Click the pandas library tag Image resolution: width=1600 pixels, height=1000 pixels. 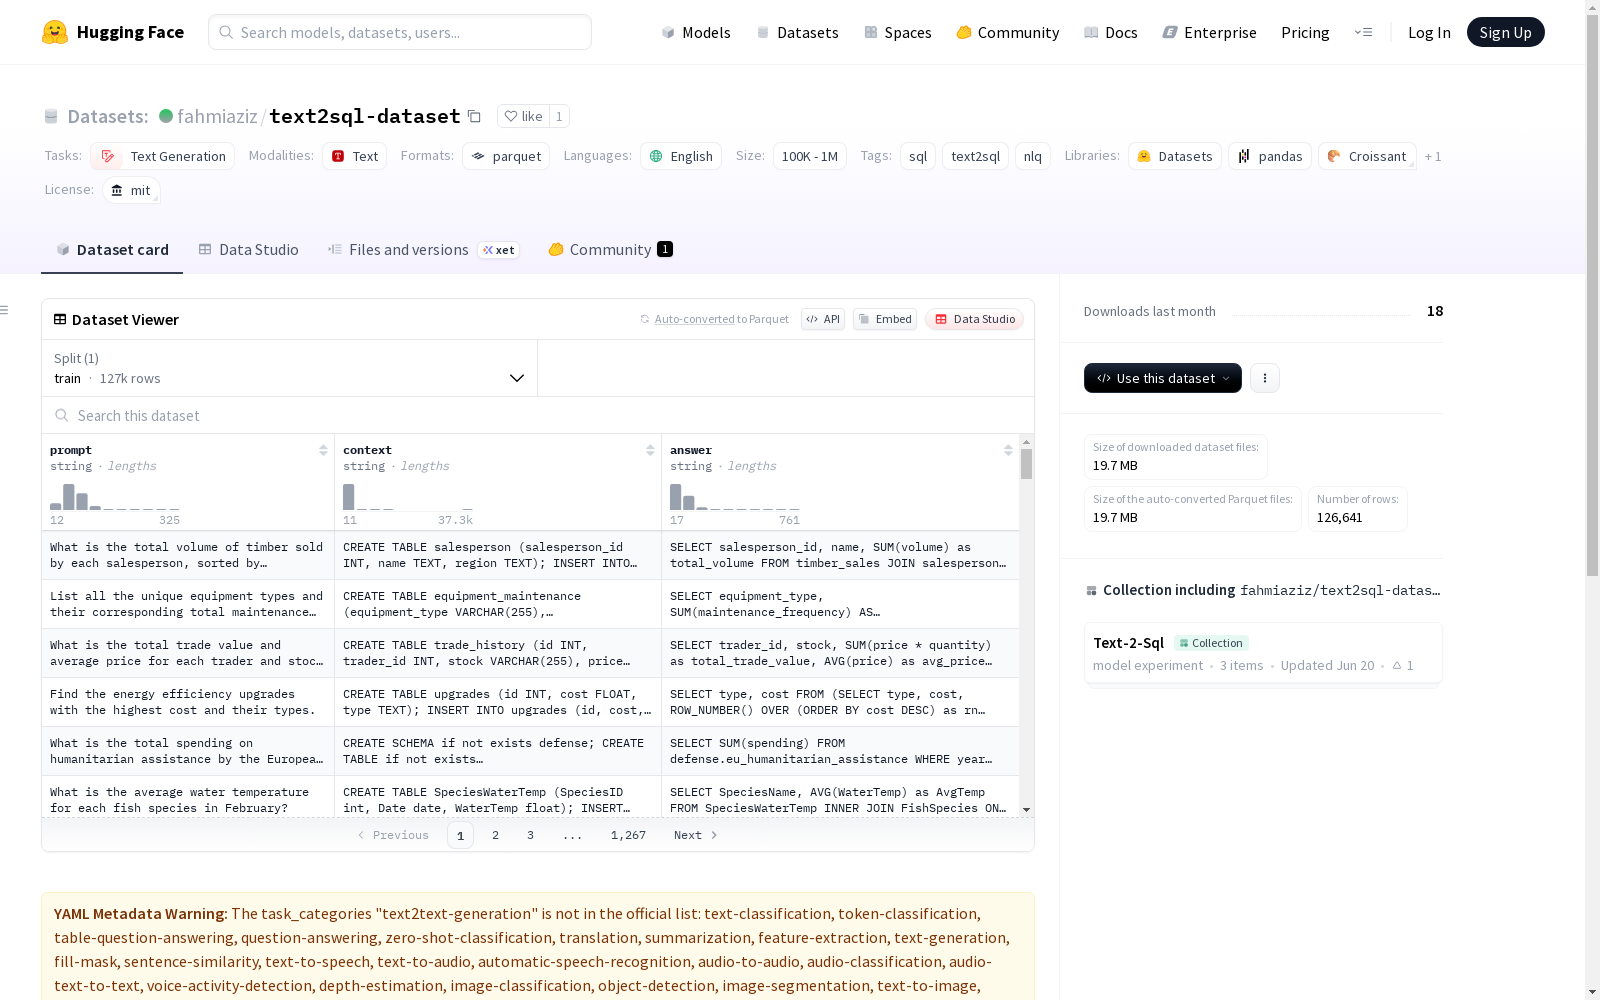click(1270, 156)
